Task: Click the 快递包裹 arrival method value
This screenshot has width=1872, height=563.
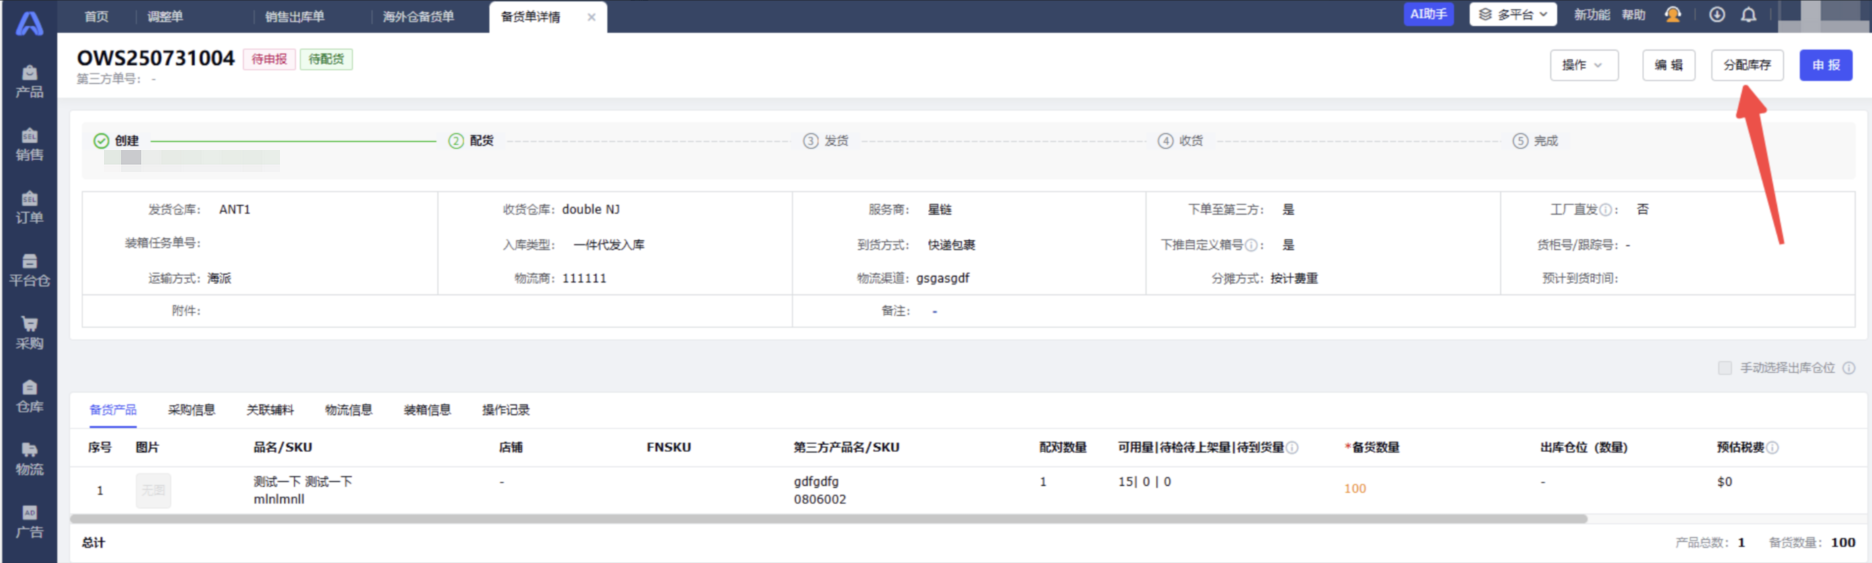Action: pyautogui.click(x=951, y=245)
